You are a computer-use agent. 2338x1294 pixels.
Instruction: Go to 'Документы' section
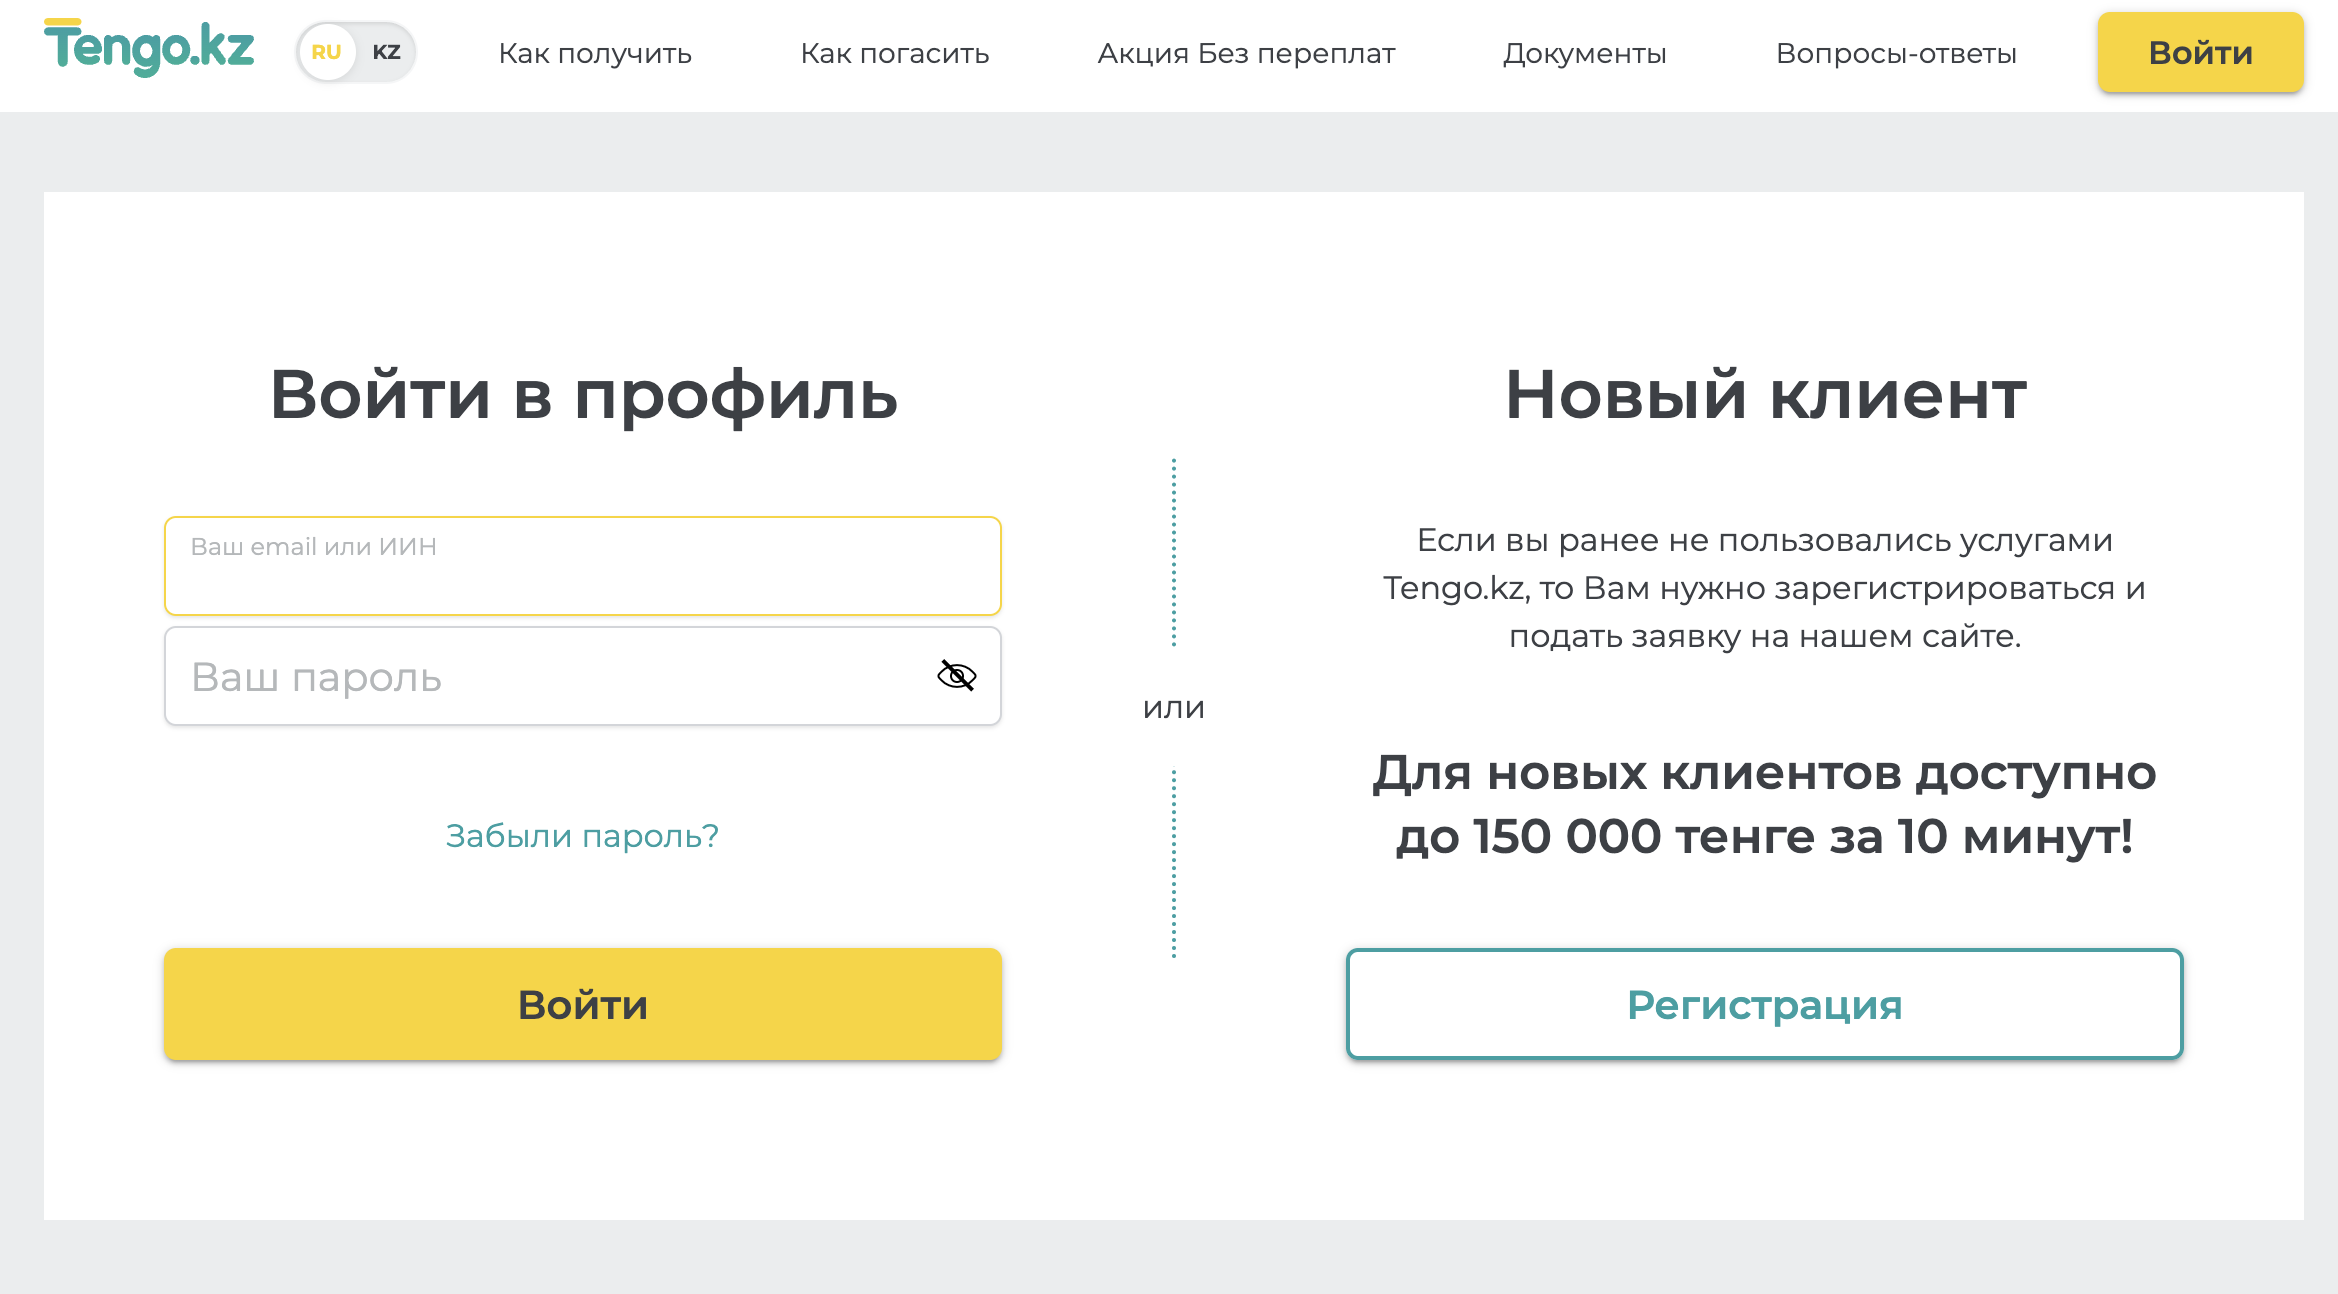pyautogui.click(x=1585, y=53)
